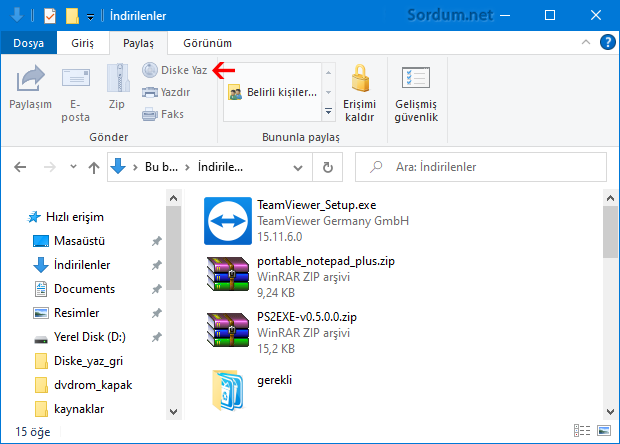The image size is (620, 444).
Task: Collapse the ribbon with the chevron
Action: click(586, 42)
